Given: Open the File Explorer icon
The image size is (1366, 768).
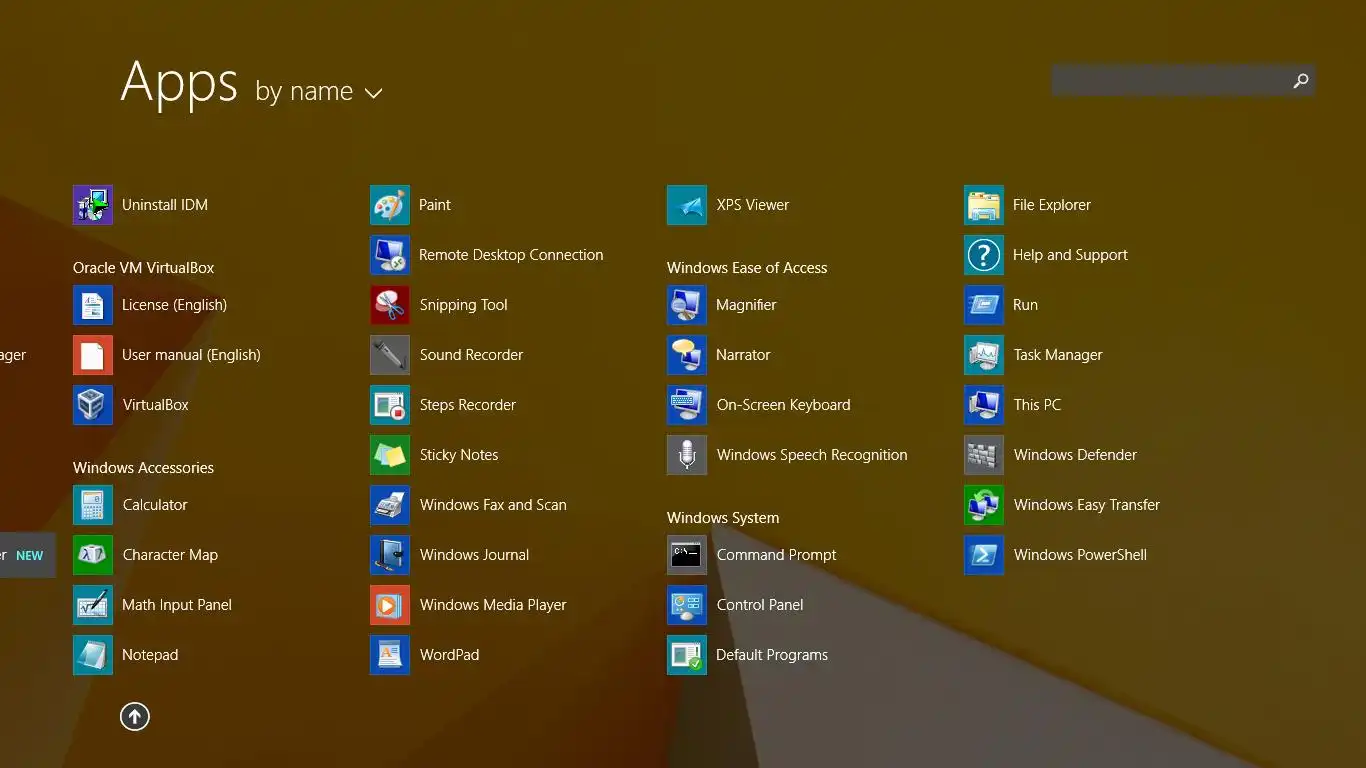Looking at the screenshot, I should point(984,205).
